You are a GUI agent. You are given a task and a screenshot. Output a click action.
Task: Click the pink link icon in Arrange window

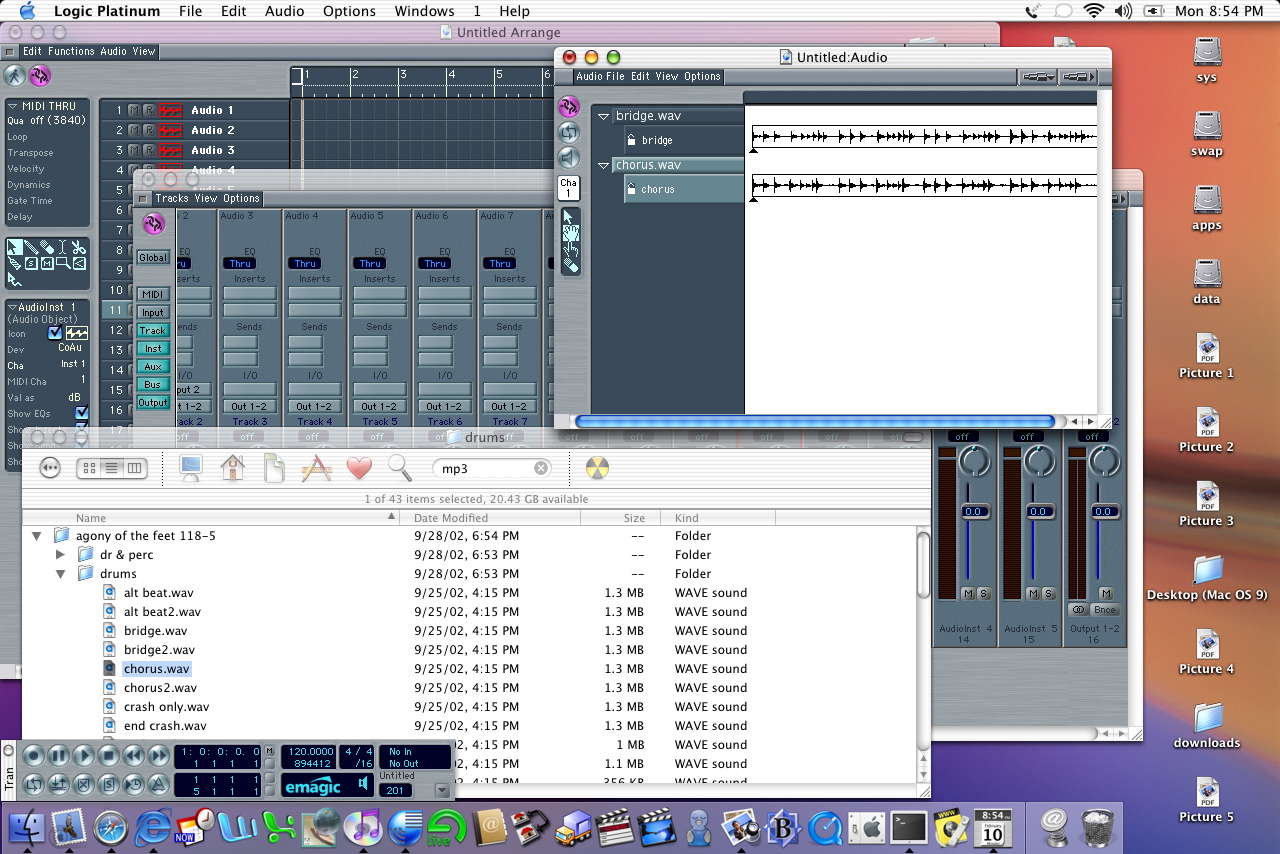40,76
